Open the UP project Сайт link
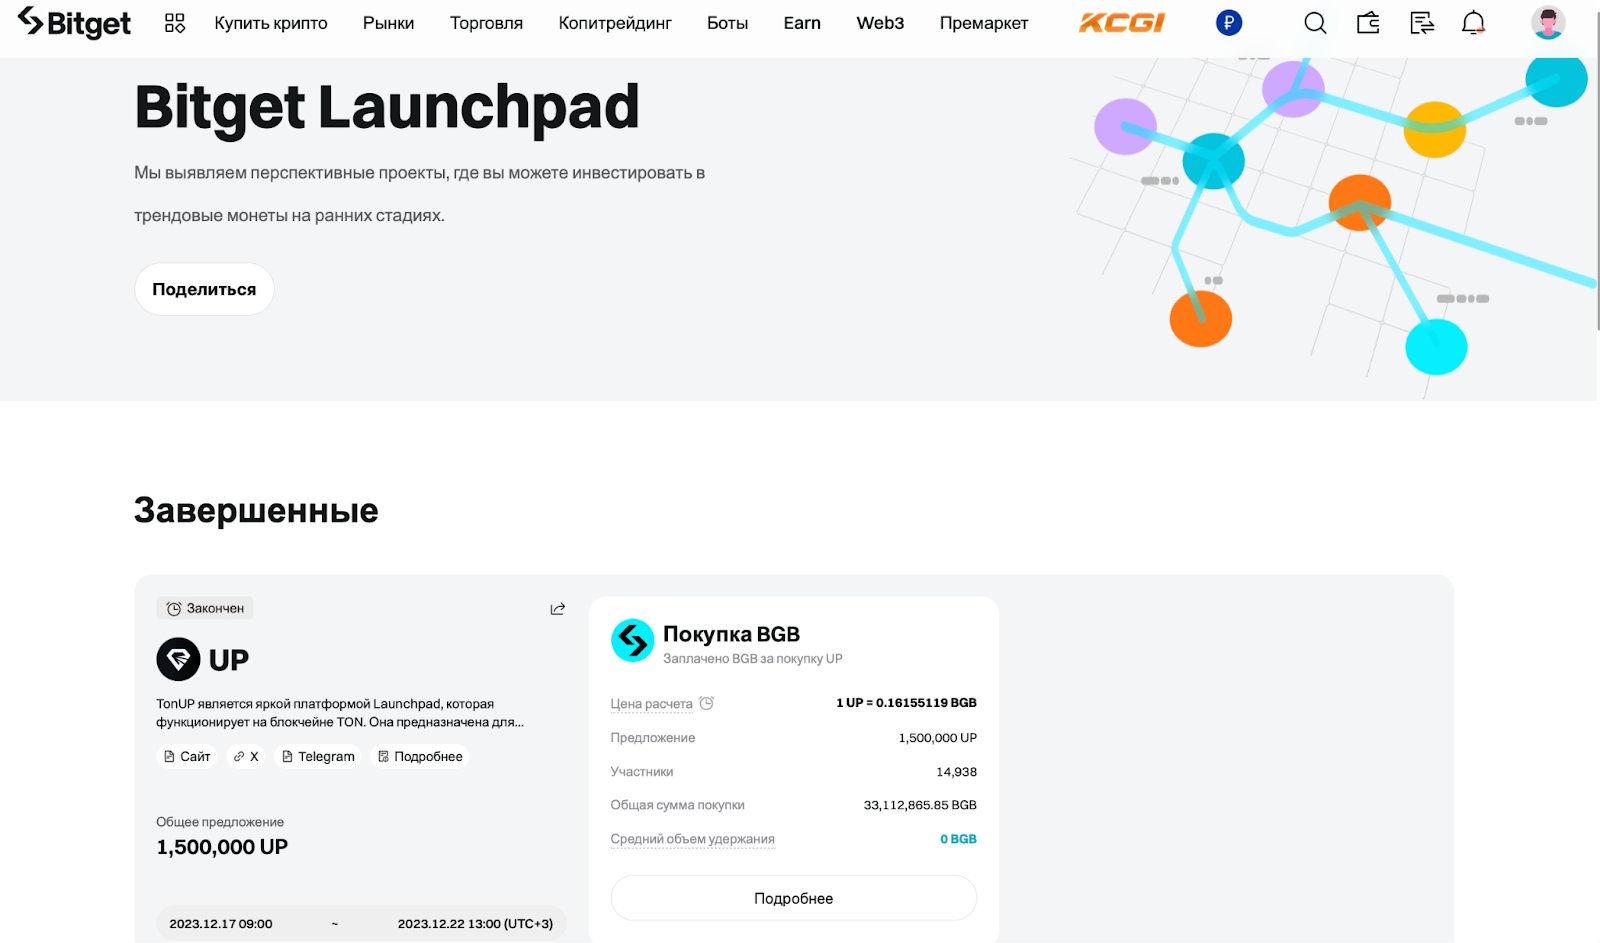This screenshot has height=943, width=1600. tap(187, 756)
